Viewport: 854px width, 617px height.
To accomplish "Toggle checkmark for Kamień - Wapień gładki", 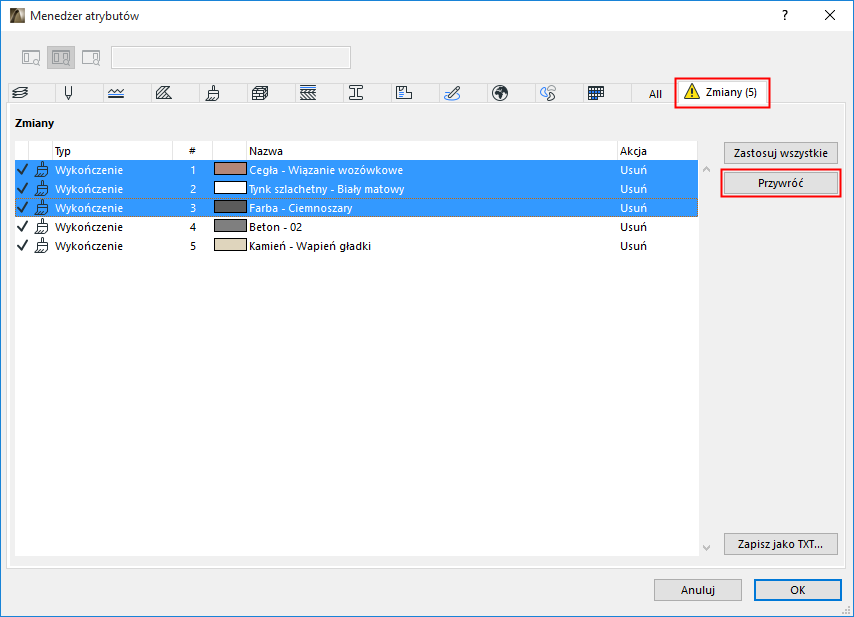I will tap(22, 246).
